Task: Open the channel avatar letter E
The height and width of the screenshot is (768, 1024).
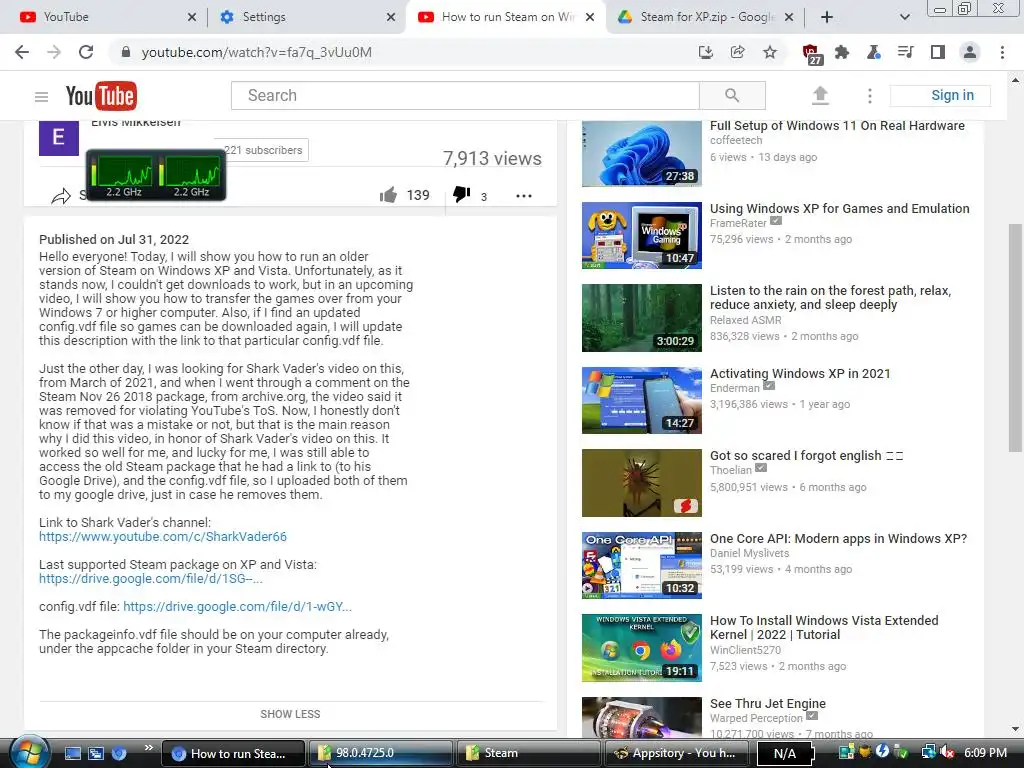Action: click(59, 138)
